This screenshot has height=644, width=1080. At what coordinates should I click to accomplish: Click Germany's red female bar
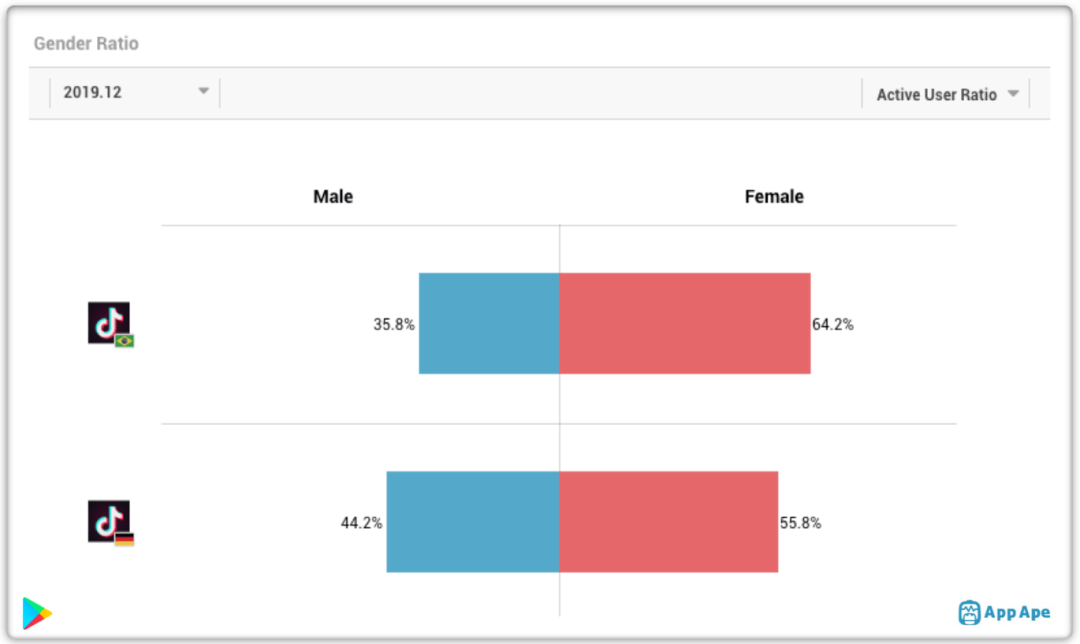click(669, 521)
